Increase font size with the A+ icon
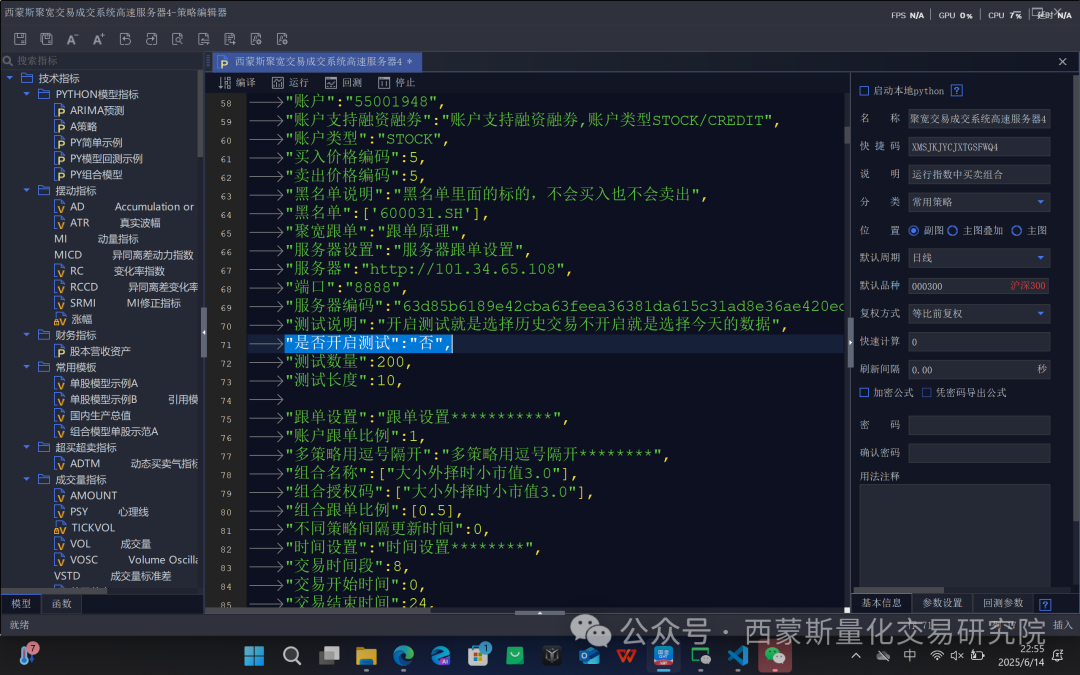This screenshot has width=1080, height=675. click(x=98, y=39)
